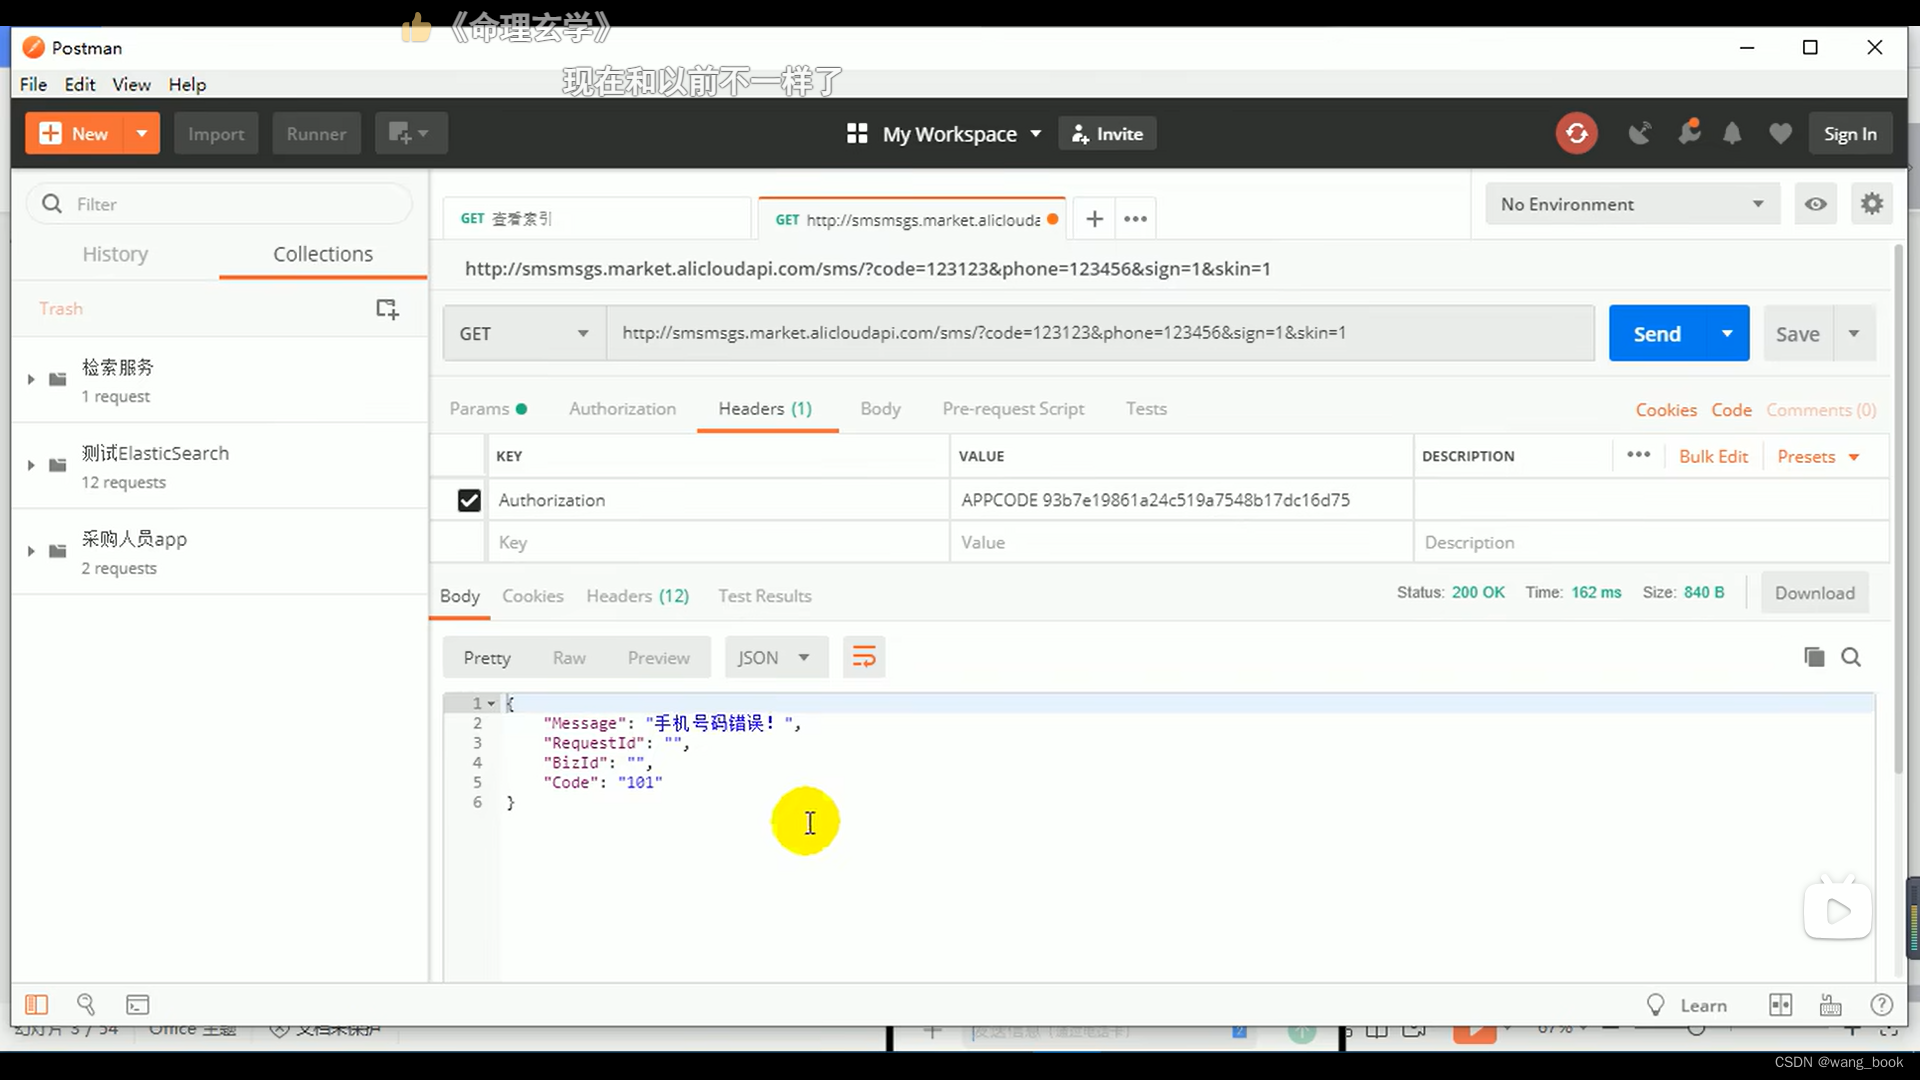1920x1080 pixels.
Task: Open the No Environment dropdown
Action: [1633, 204]
